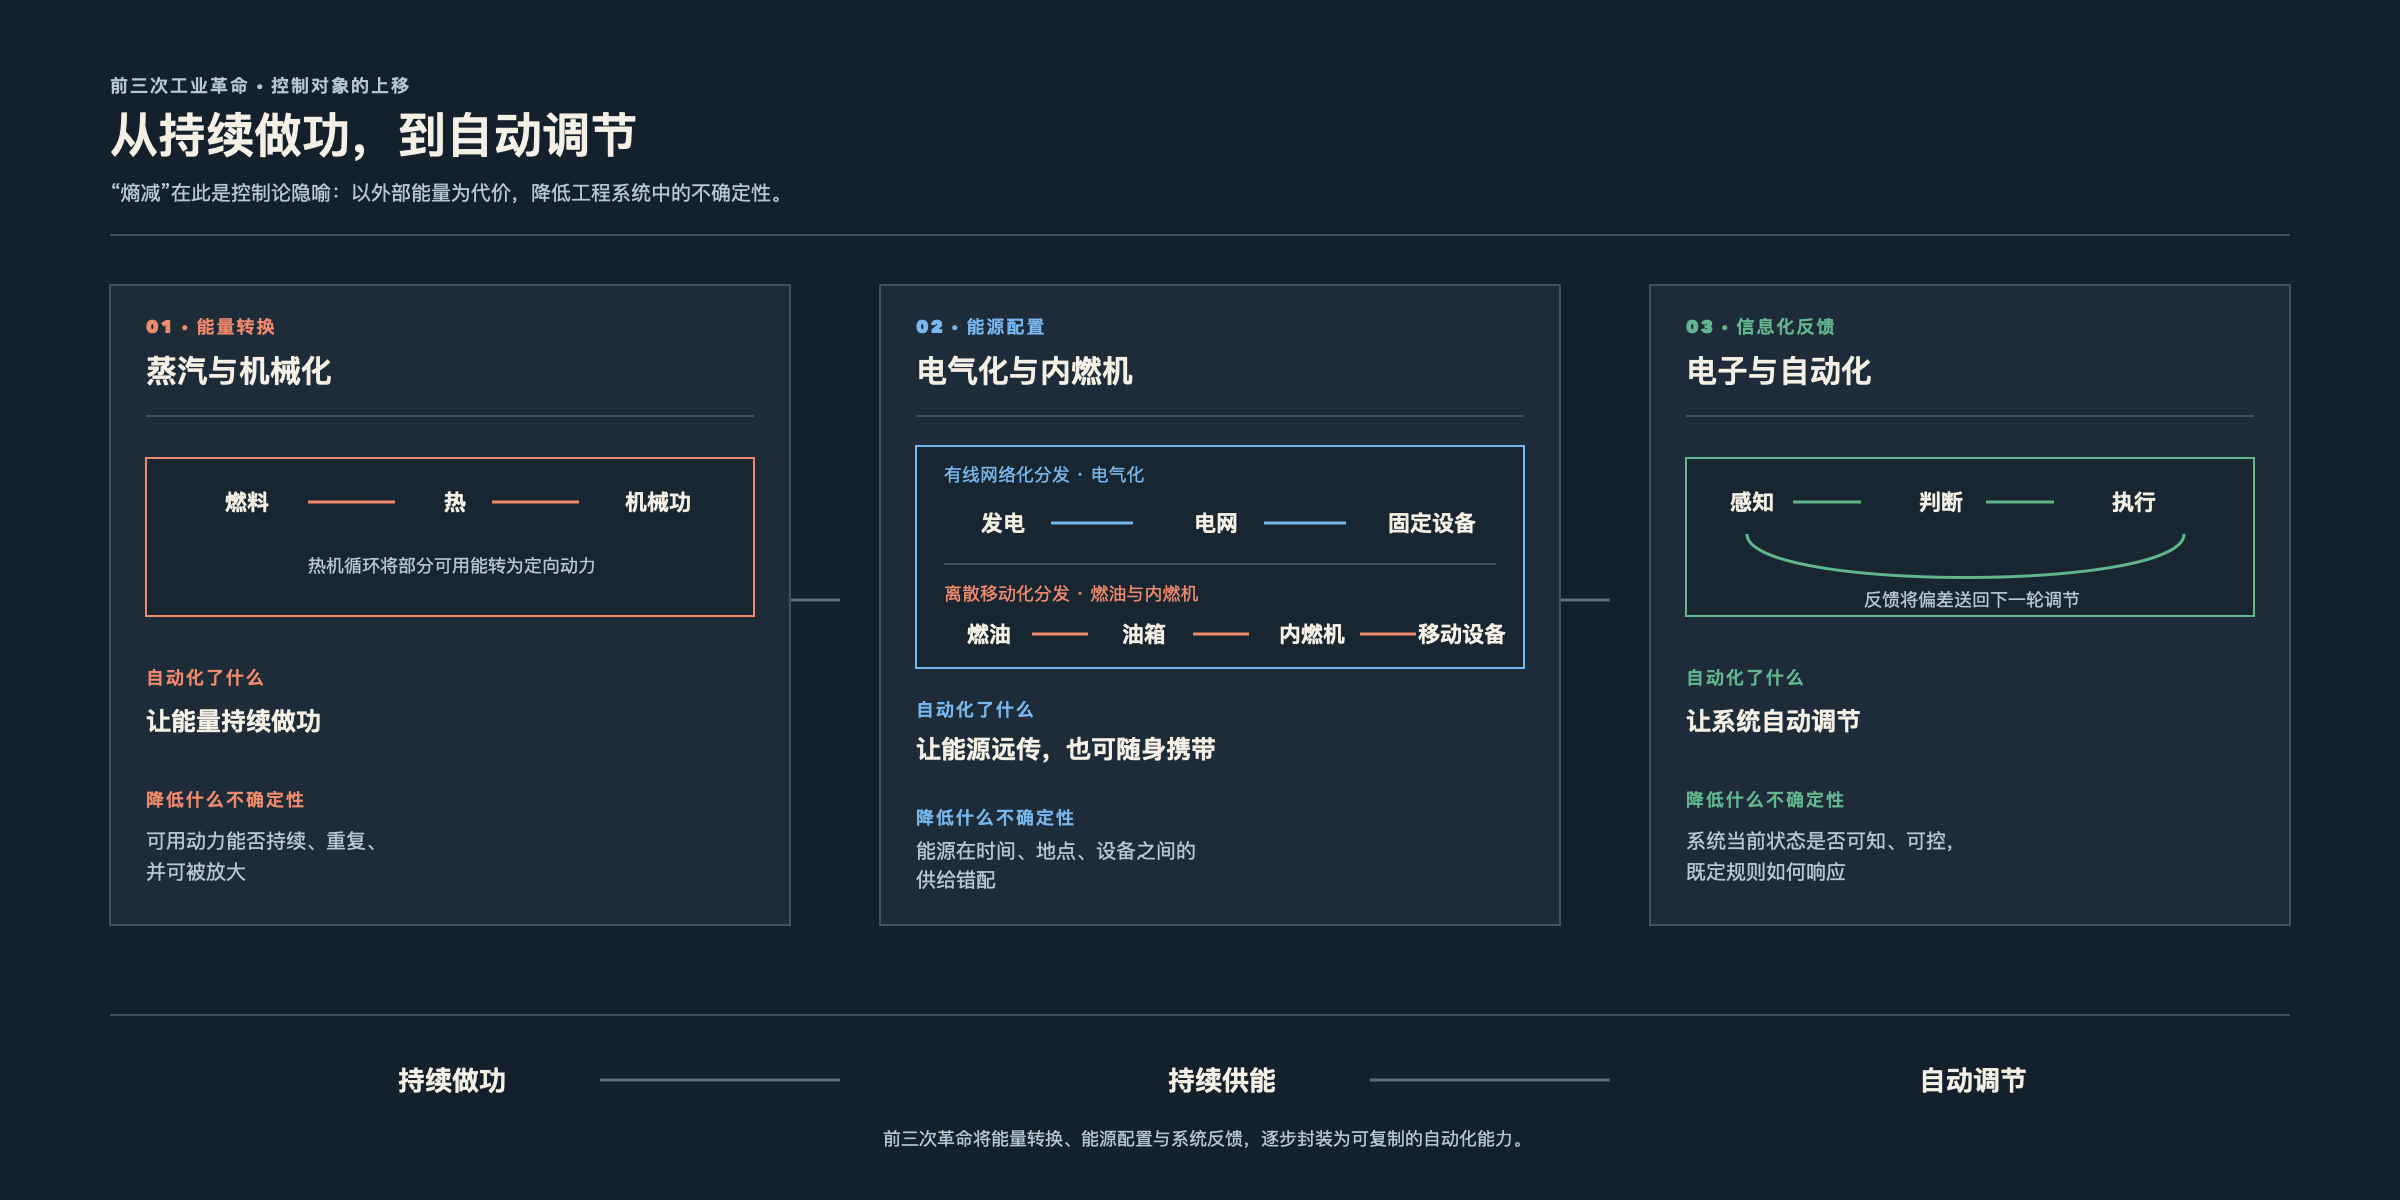Click the card heading 电气化与内燃机
Viewport: 2400px width, 1200px height.
tap(1024, 371)
